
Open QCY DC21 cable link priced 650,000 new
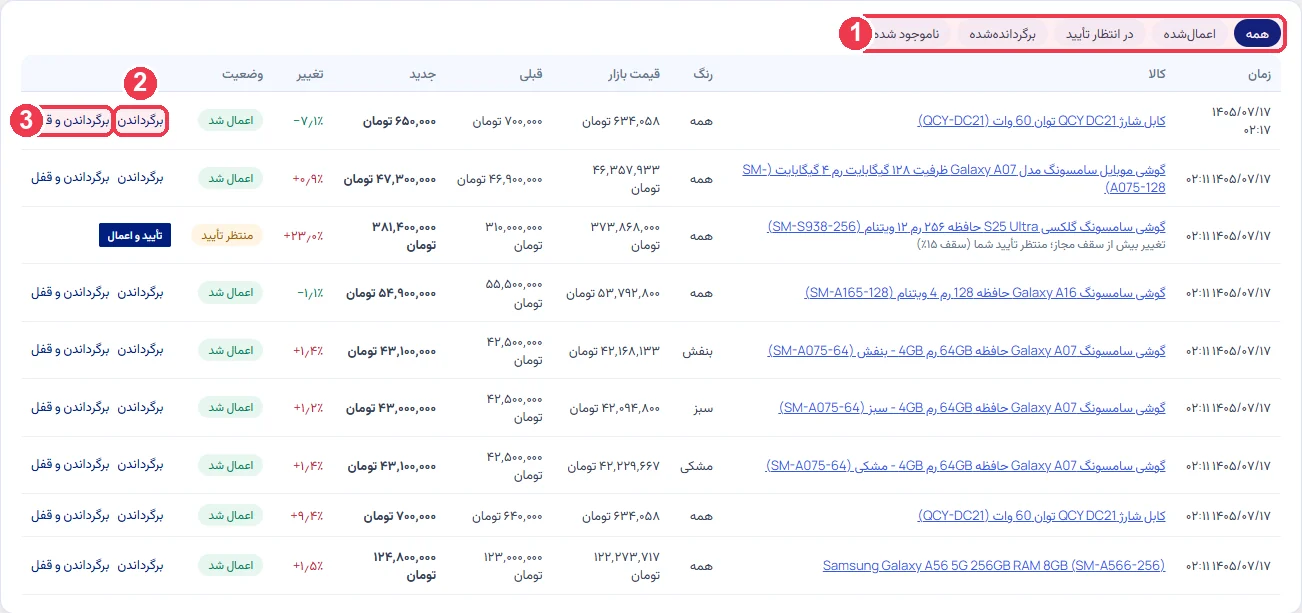click(x=1041, y=120)
